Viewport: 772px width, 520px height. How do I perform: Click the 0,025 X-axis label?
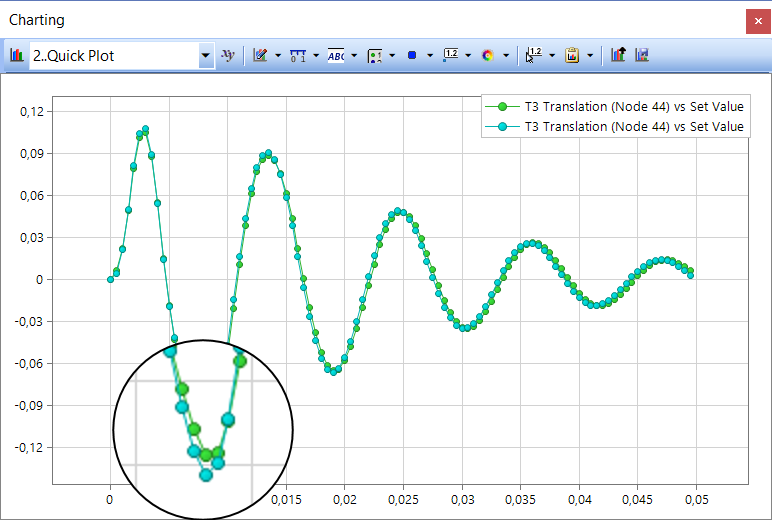coord(403,500)
